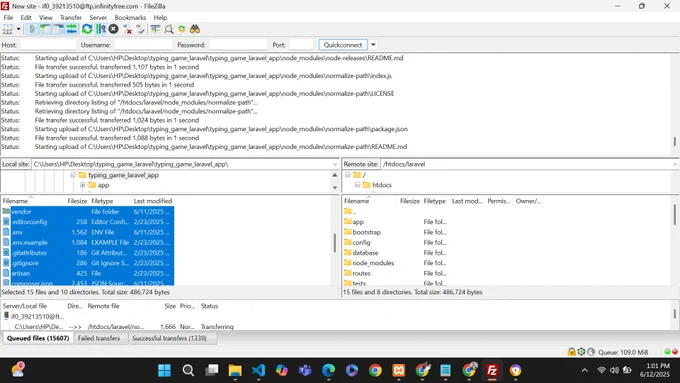
Task: Select the database remote folder
Action: click(365, 253)
